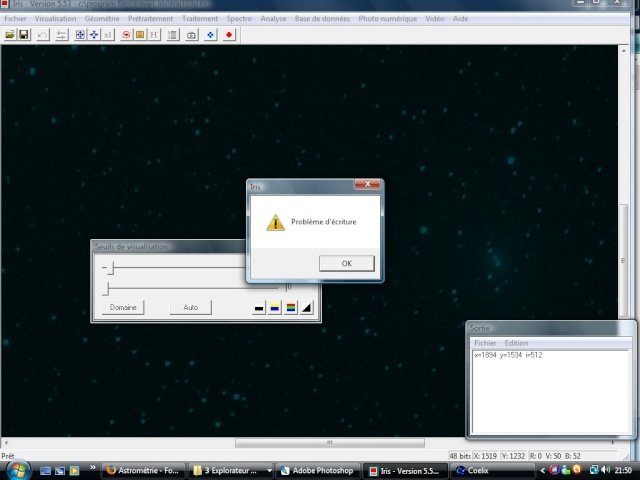The height and width of the screenshot is (480, 640).
Task: Click the zoom-in toolbar icon with boxed arrows
Action: coord(80,35)
